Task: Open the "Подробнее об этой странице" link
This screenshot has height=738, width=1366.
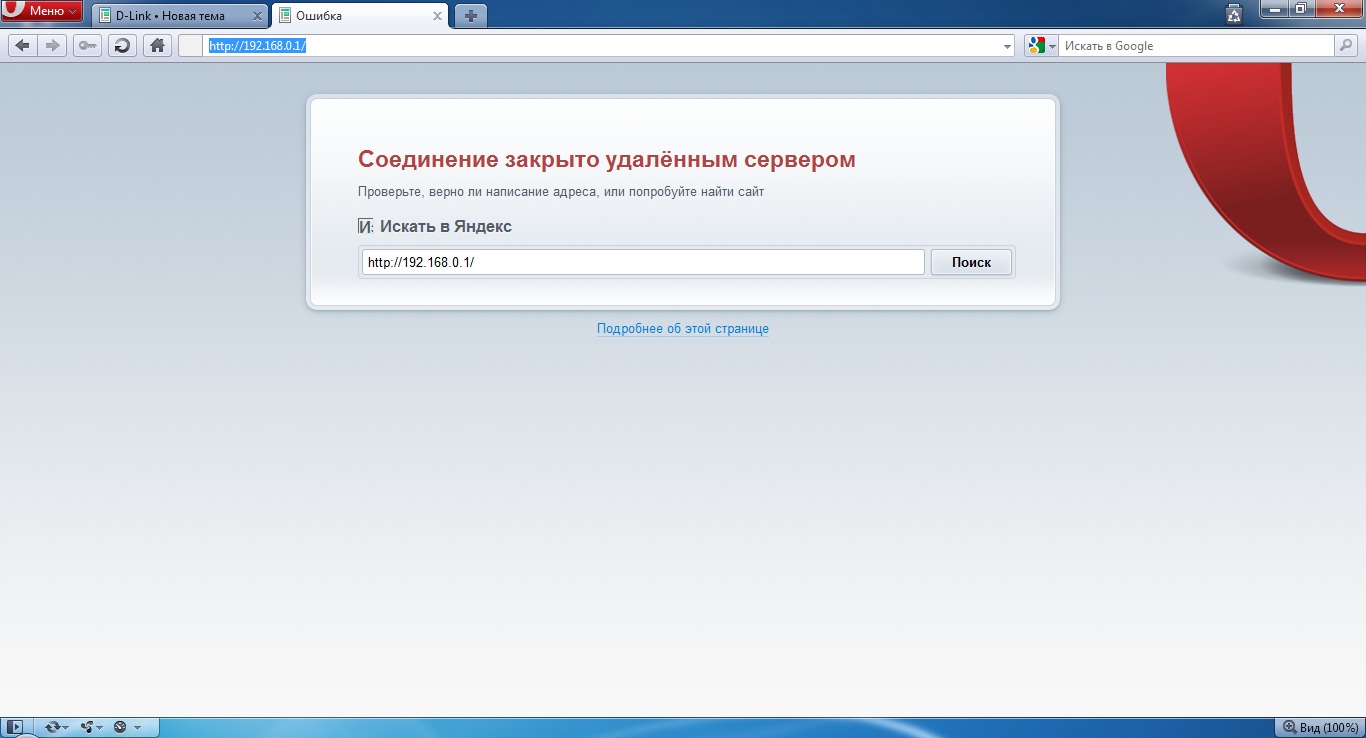Action: 682,328
